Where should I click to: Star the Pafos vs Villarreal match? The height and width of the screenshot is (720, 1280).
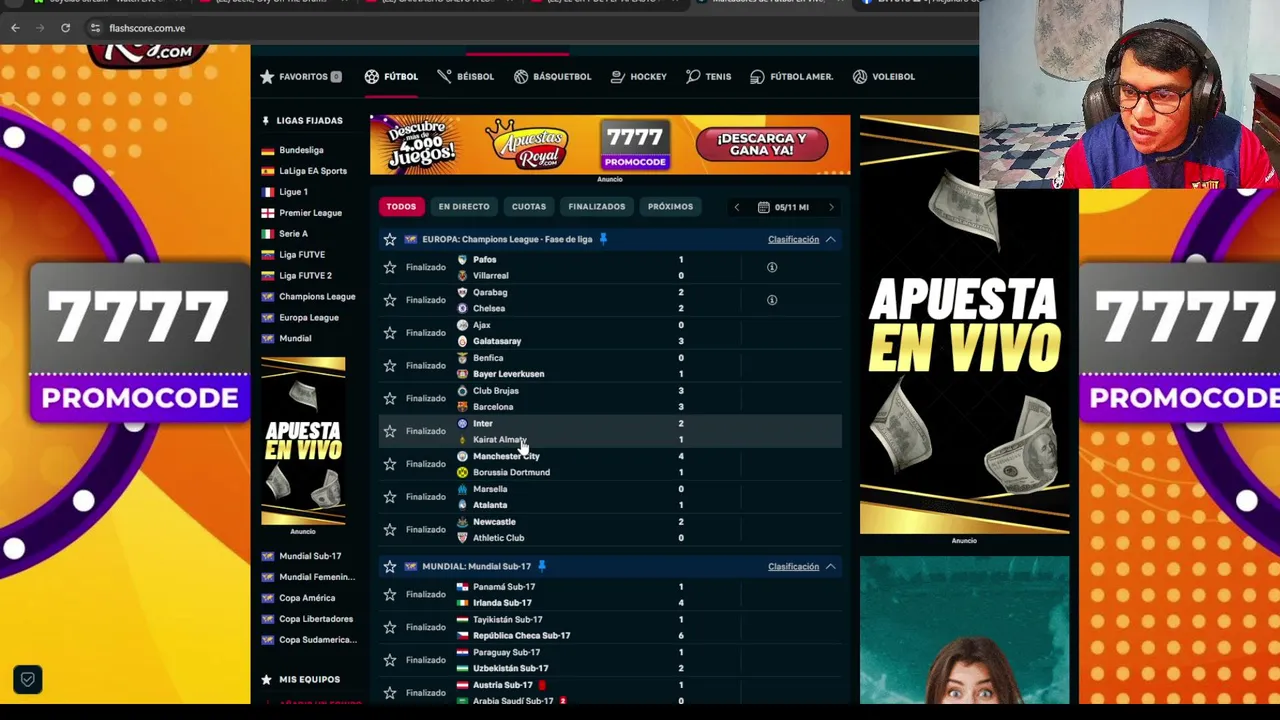(390, 267)
